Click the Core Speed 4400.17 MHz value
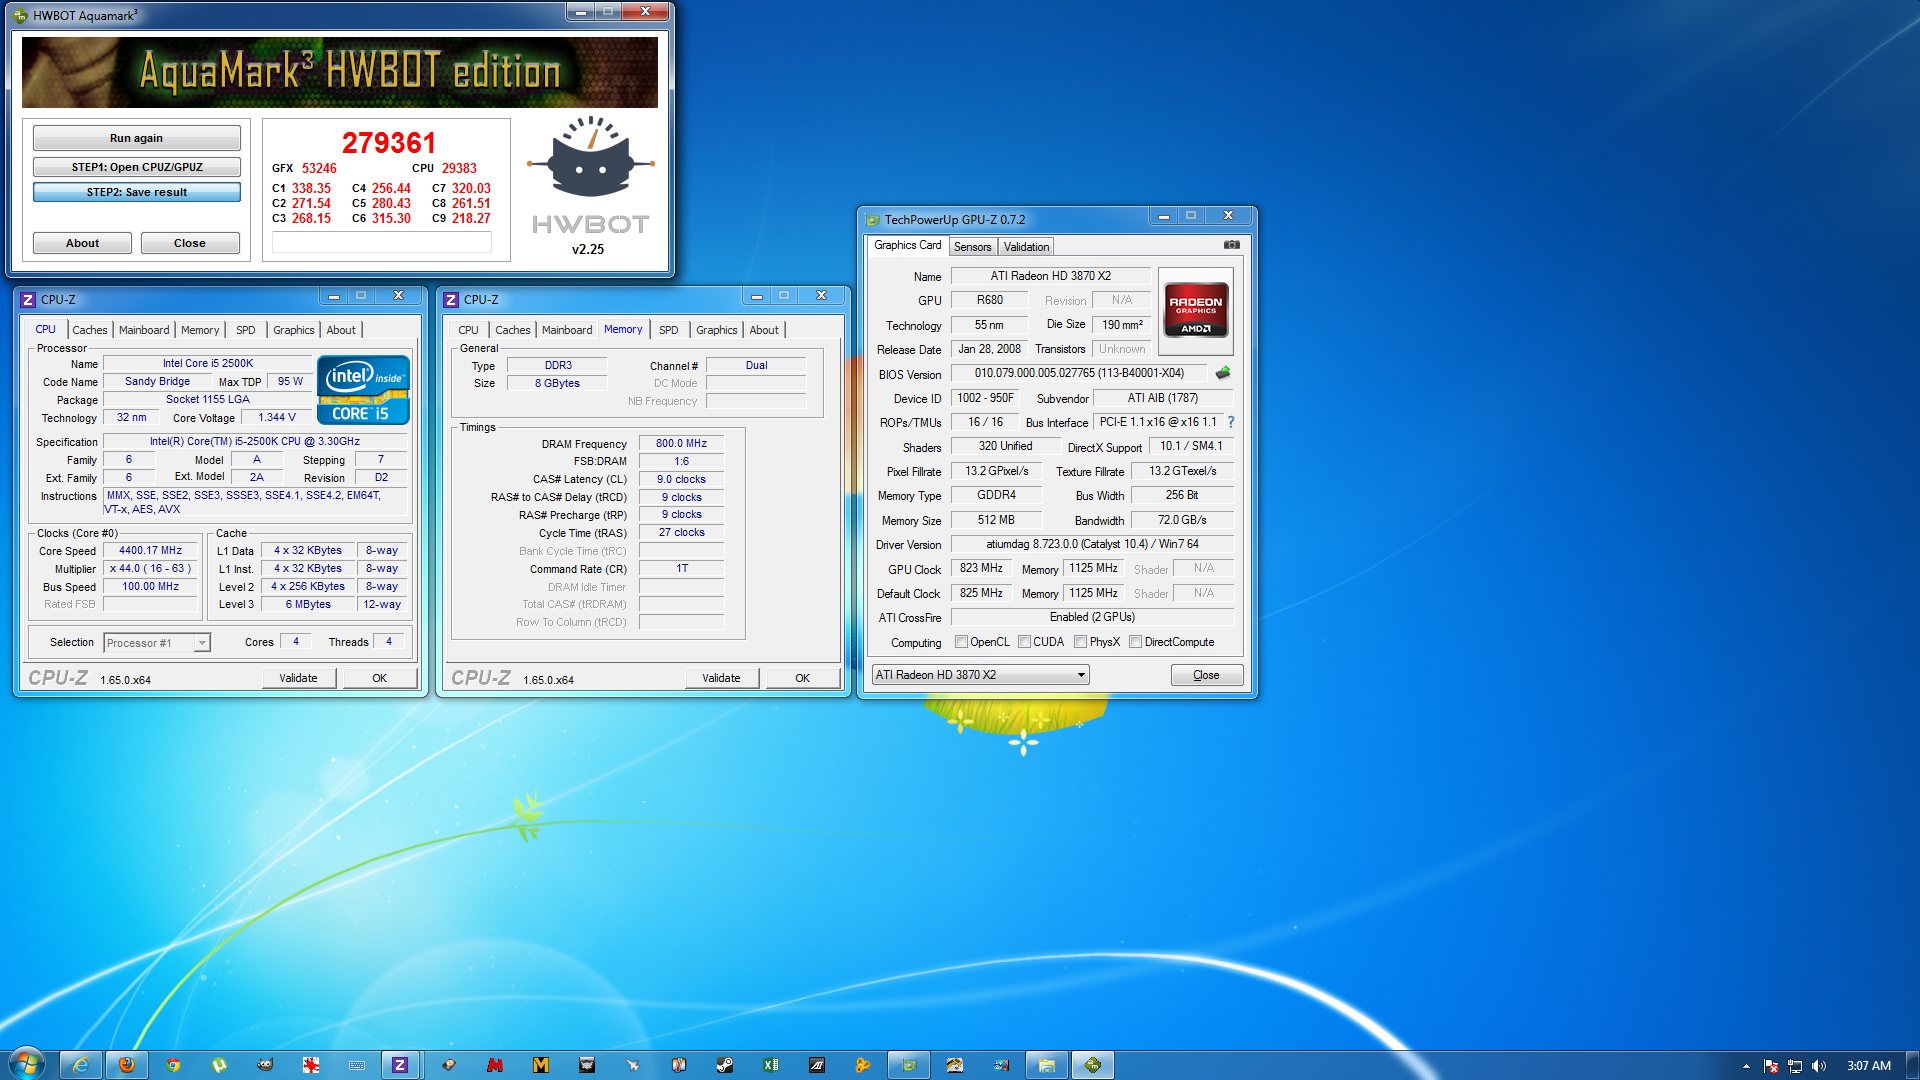The height and width of the screenshot is (1080, 1920). pos(150,550)
